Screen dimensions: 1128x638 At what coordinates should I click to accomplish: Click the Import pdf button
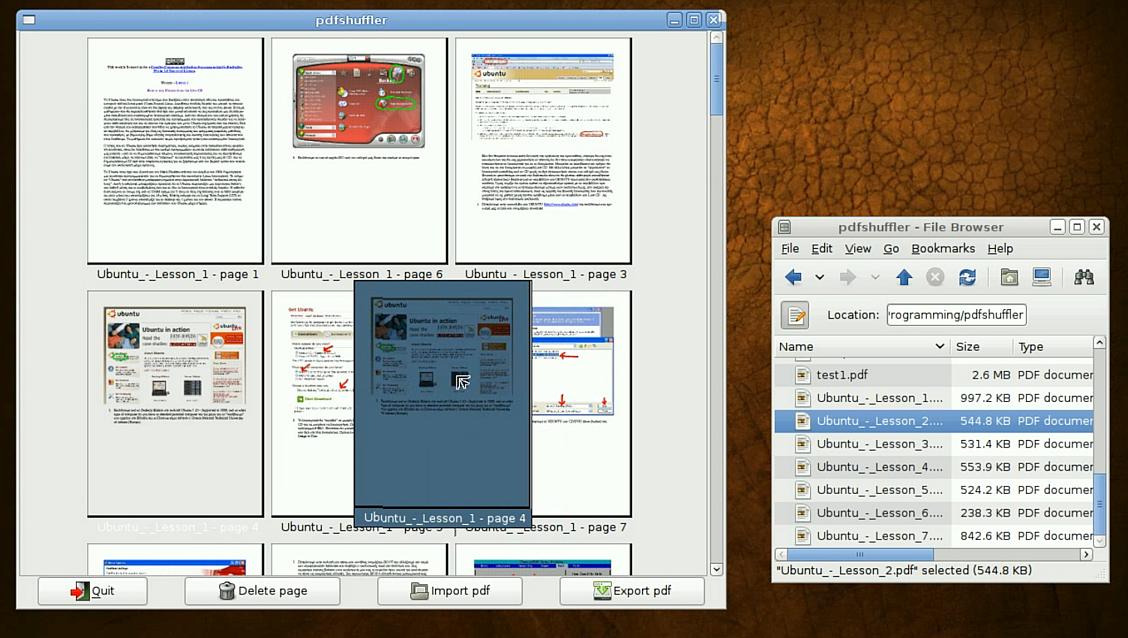point(450,591)
